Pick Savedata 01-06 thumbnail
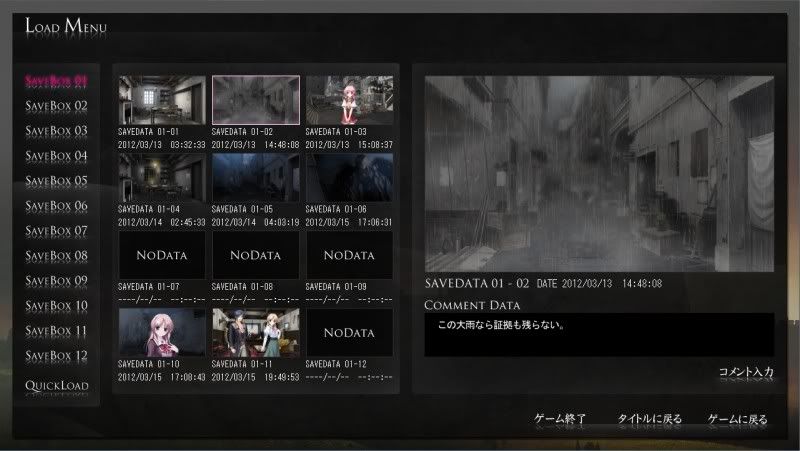 click(349, 178)
